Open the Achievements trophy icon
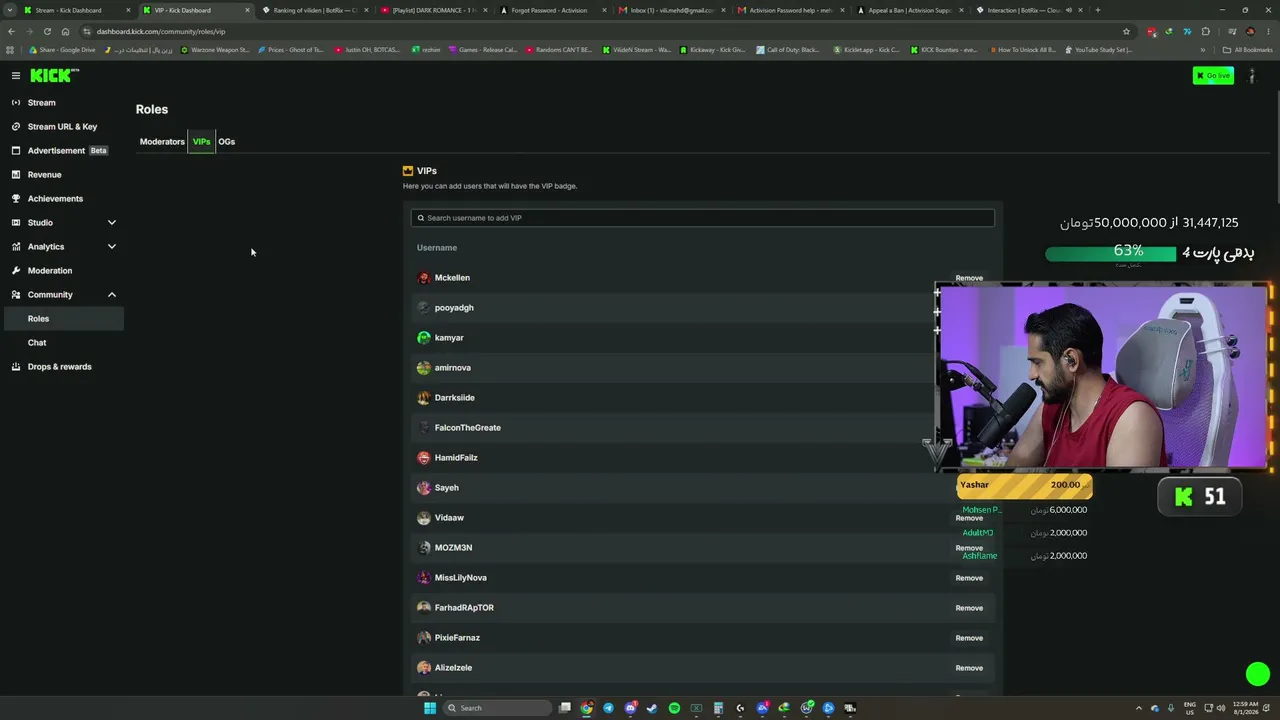The image size is (1280, 720). coord(16,199)
